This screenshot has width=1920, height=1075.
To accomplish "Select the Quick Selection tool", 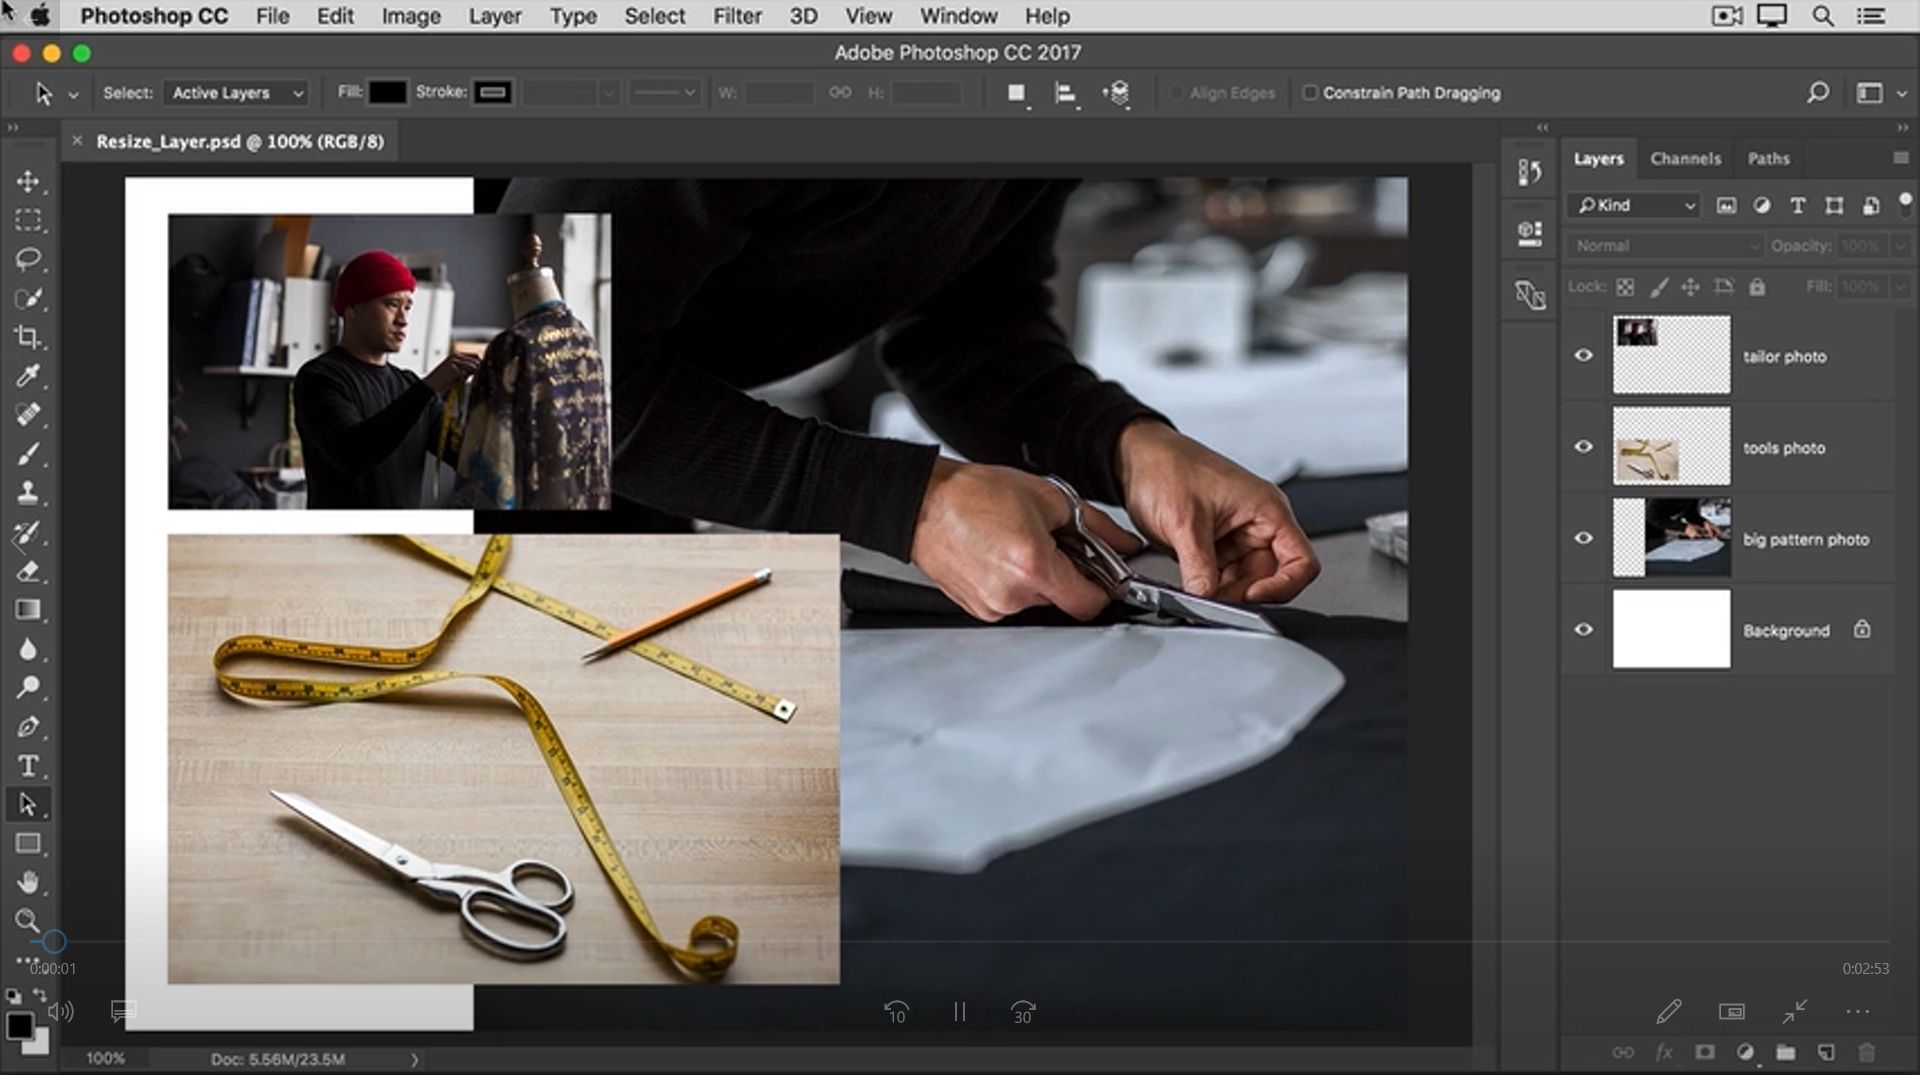I will pos(28,298).
